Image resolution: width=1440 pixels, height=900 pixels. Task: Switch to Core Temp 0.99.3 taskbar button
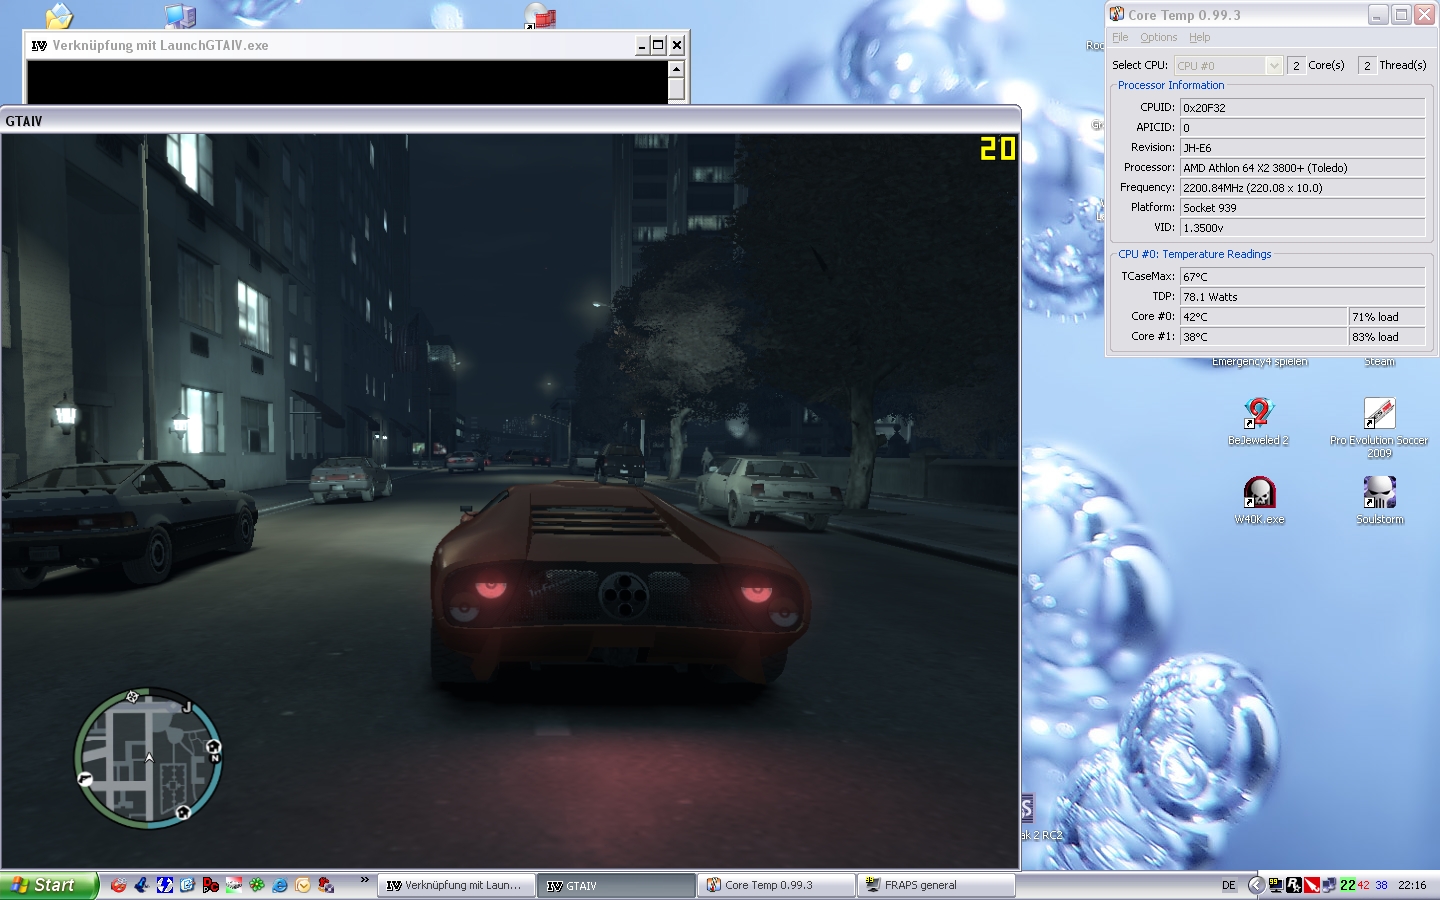click(x=776, y=885)
